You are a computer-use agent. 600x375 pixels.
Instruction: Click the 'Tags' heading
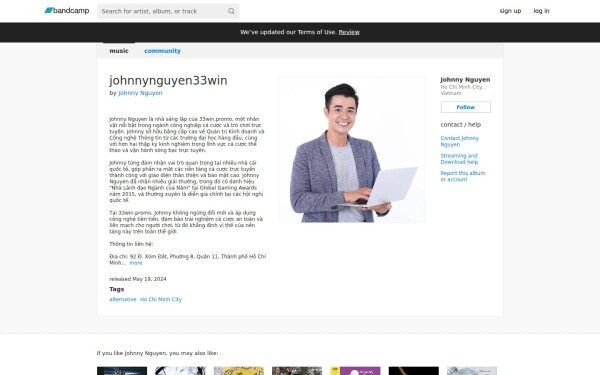tap(117, 289)
